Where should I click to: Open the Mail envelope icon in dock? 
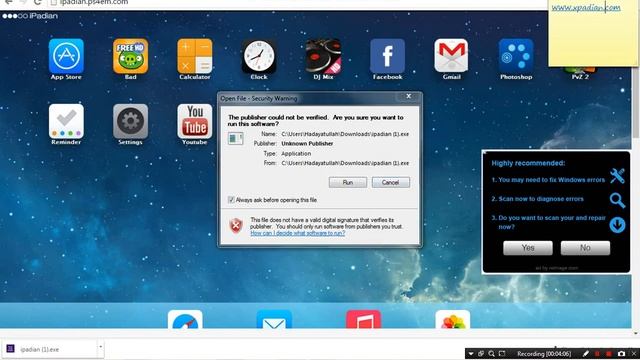tap(274, 319)
